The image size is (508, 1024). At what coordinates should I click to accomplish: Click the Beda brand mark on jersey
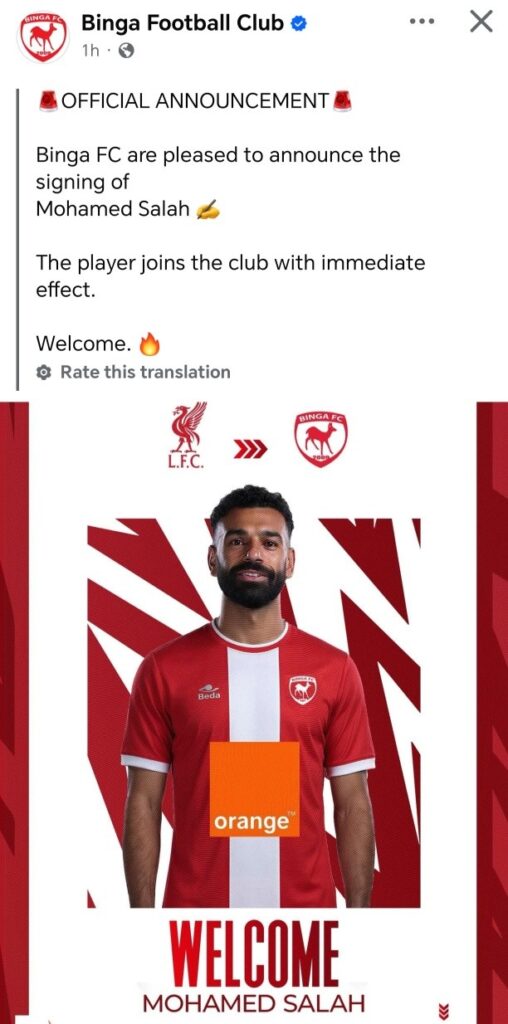click(x=209, y=692)
